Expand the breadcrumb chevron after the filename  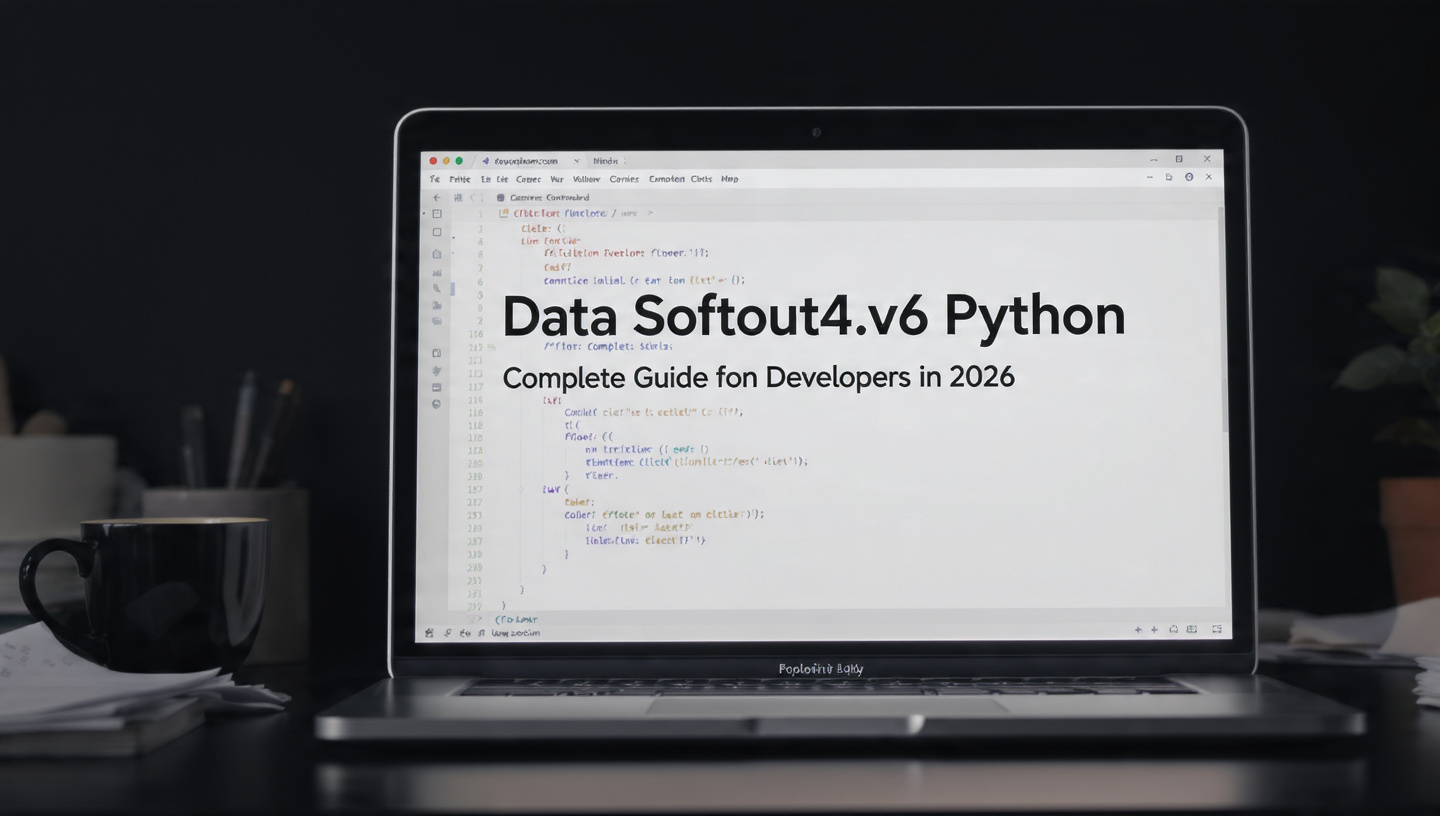tap(651, 213)
